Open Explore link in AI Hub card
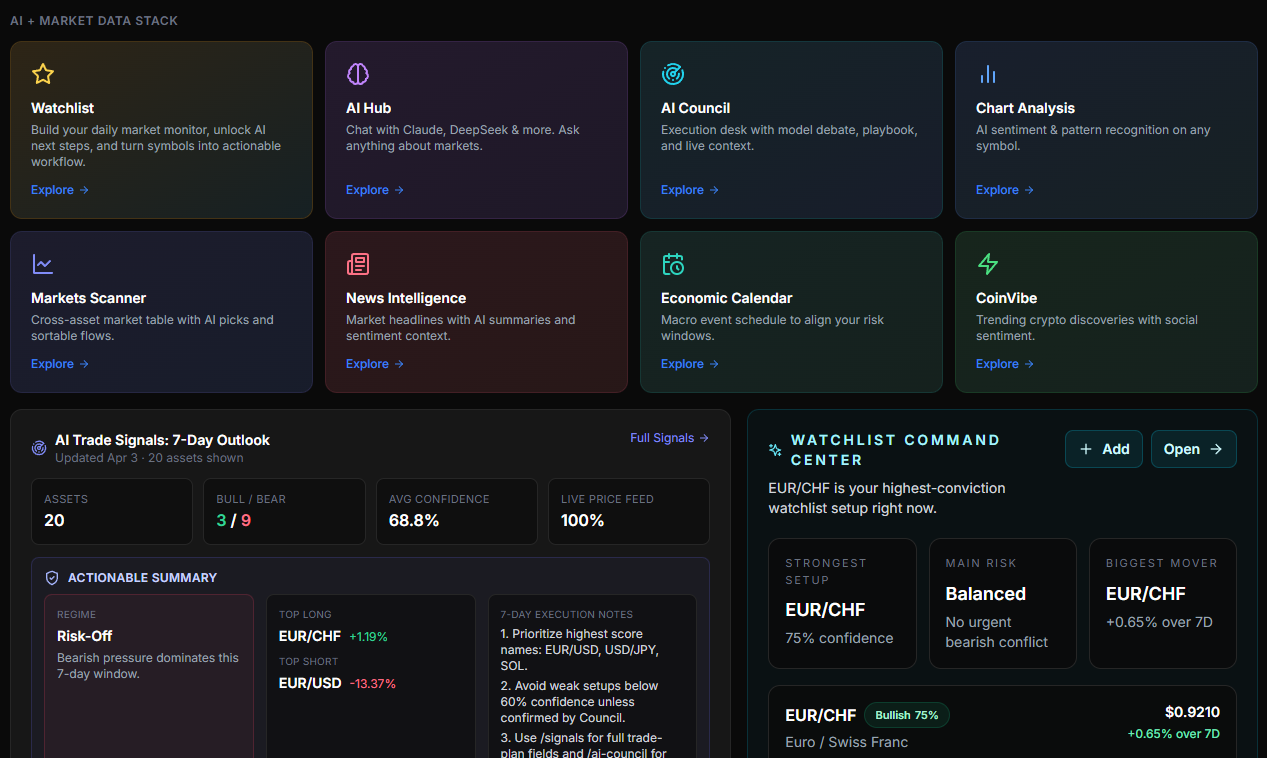The height and width of the screenshot is (758, 1267). click(375, 190)
